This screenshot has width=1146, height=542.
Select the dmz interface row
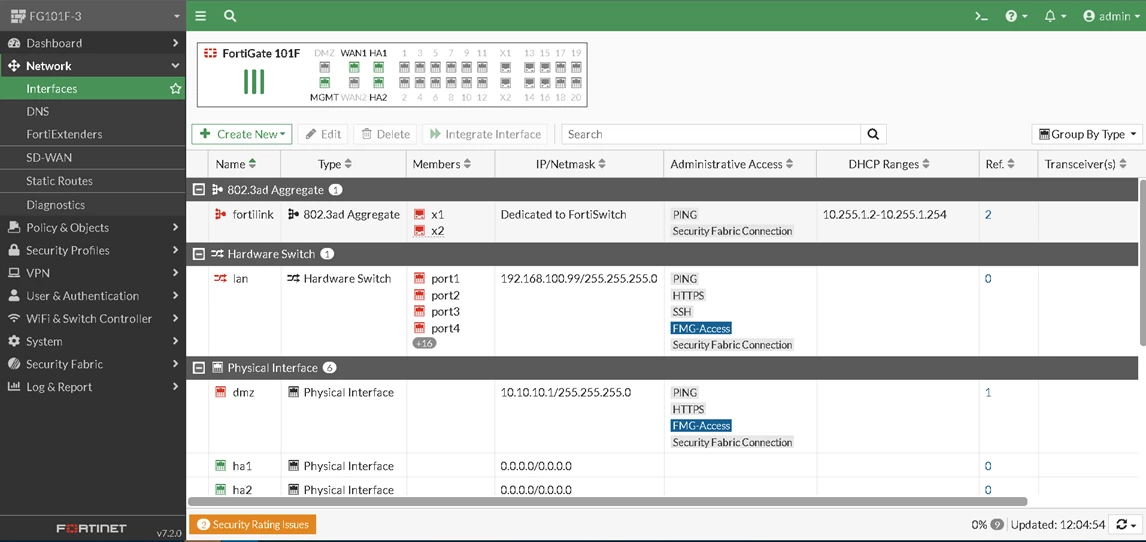[663, 416]
